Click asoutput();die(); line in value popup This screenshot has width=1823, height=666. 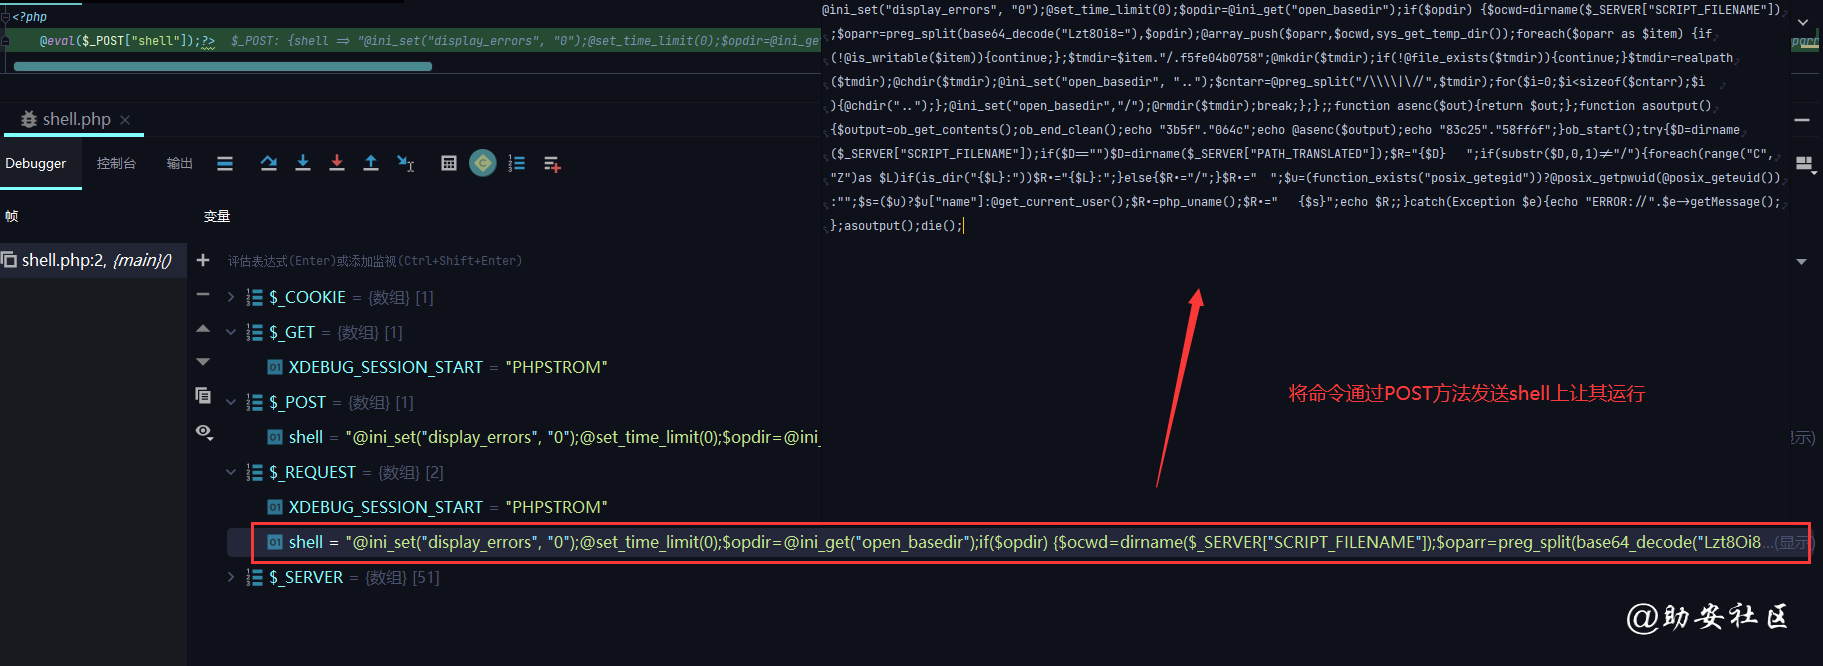897,226
